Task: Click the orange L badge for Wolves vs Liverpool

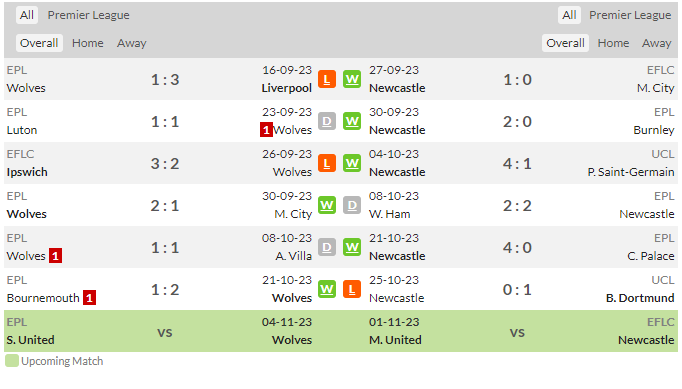Action: pos(327,79)
